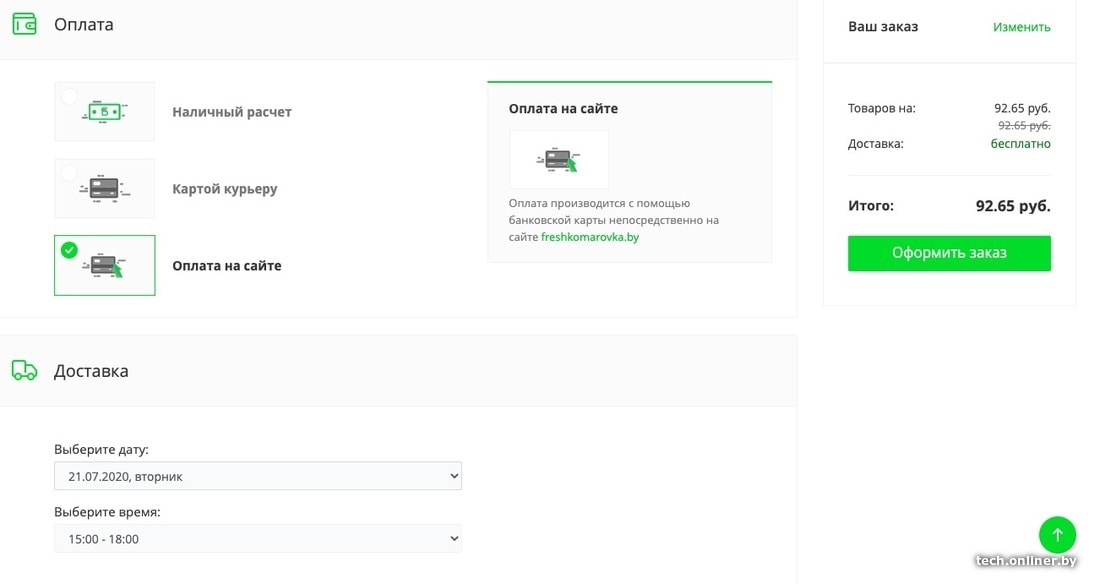The height and width of the screenshot is (584, 1100).
Task: Select the Картой курьеру radio circle
Action: point(69,173)
